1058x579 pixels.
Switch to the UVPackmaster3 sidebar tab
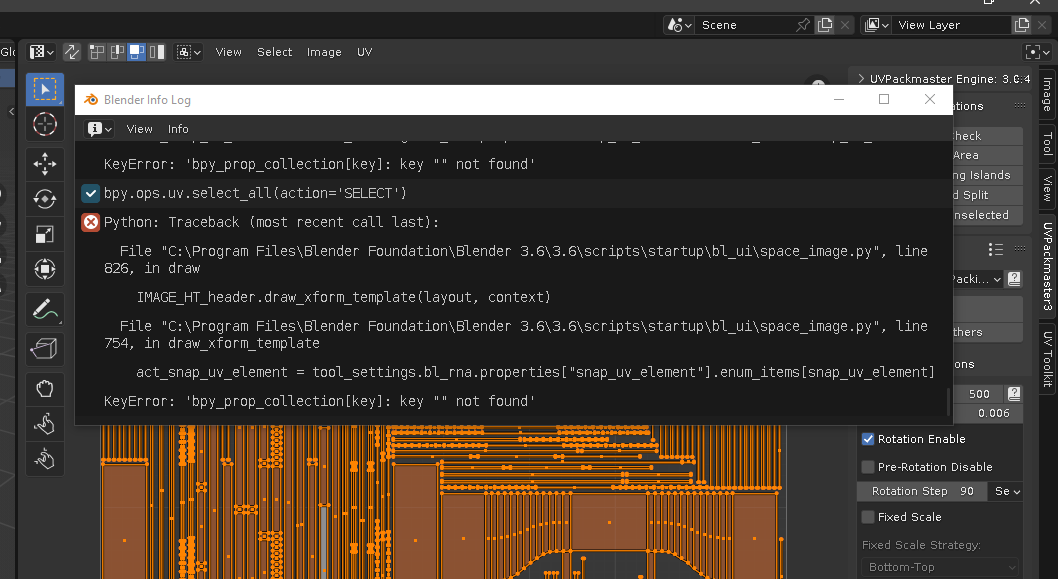coord(1047,267)
